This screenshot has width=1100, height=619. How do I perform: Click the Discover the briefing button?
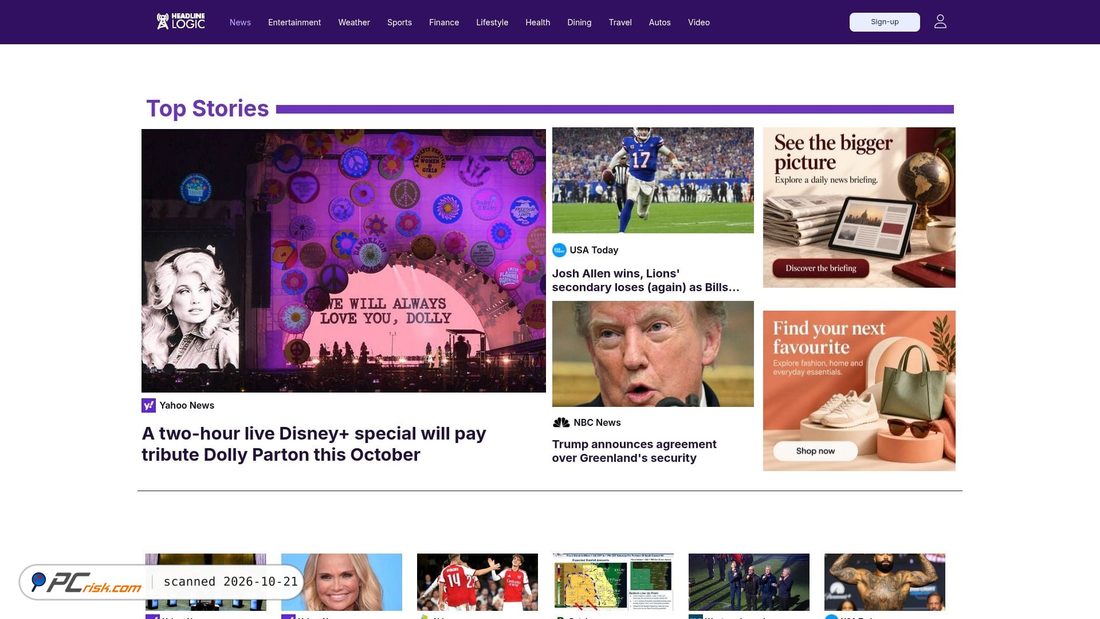(821, 268)
